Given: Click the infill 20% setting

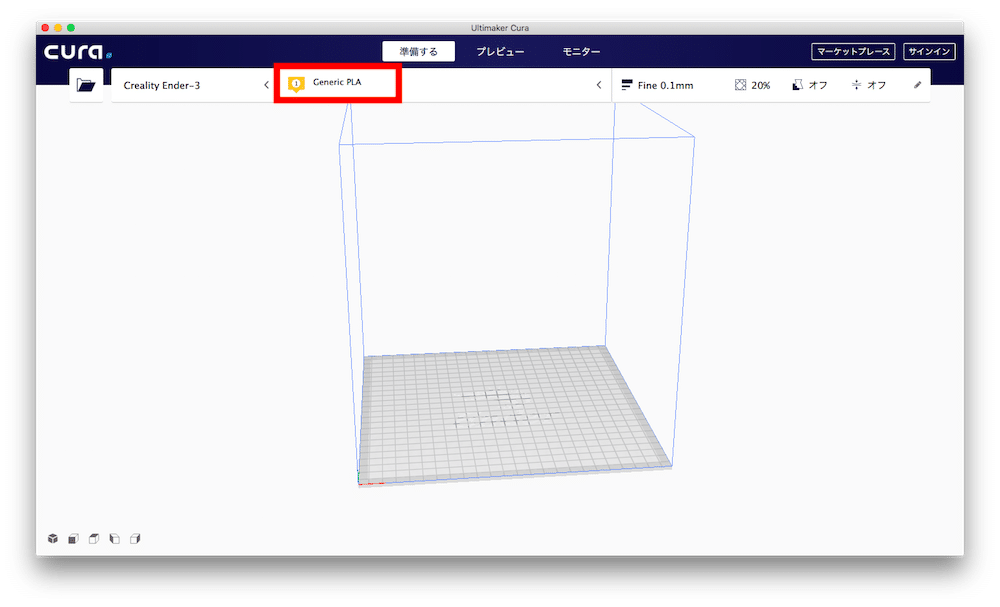Looking at the screenshot, I should click(x=752, y=86).
